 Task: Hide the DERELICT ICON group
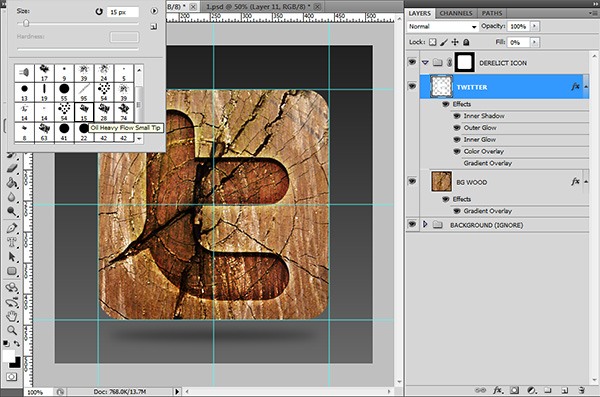pos(412,62)
